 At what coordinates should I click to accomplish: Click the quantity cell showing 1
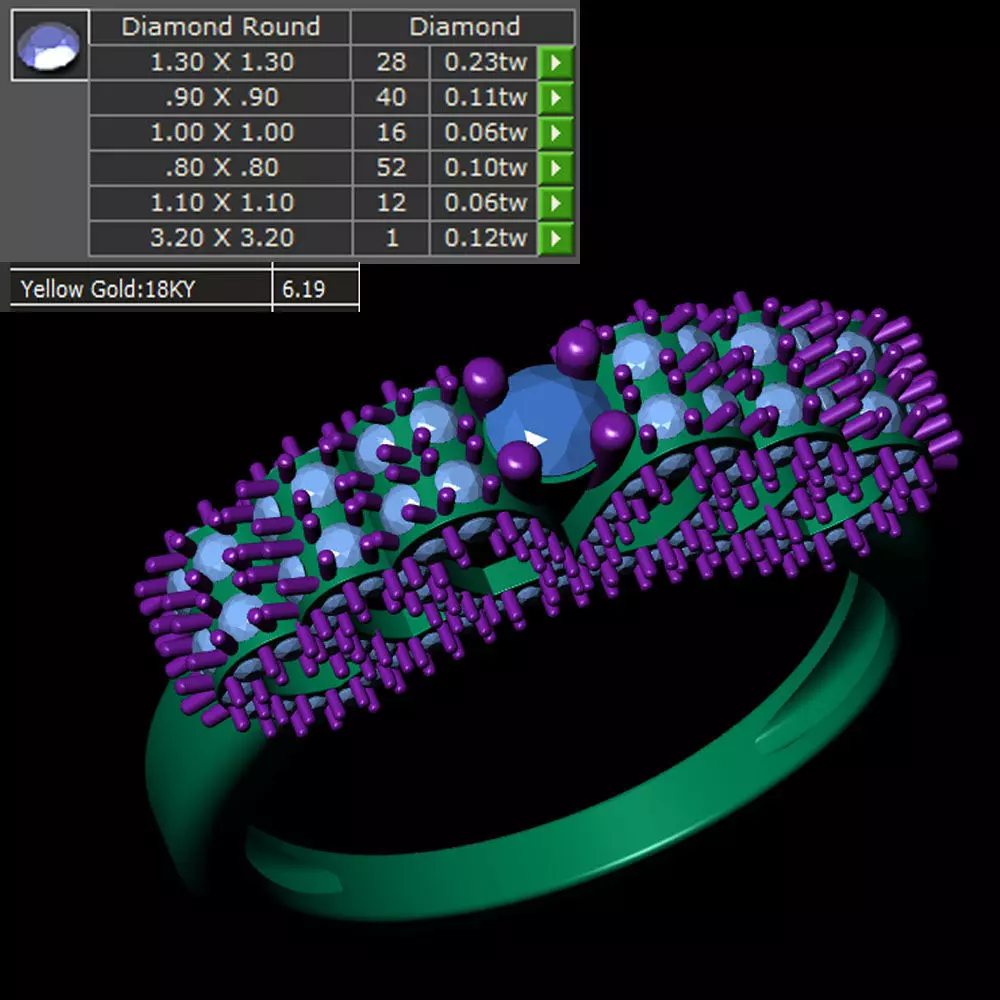tap(391, 238)
